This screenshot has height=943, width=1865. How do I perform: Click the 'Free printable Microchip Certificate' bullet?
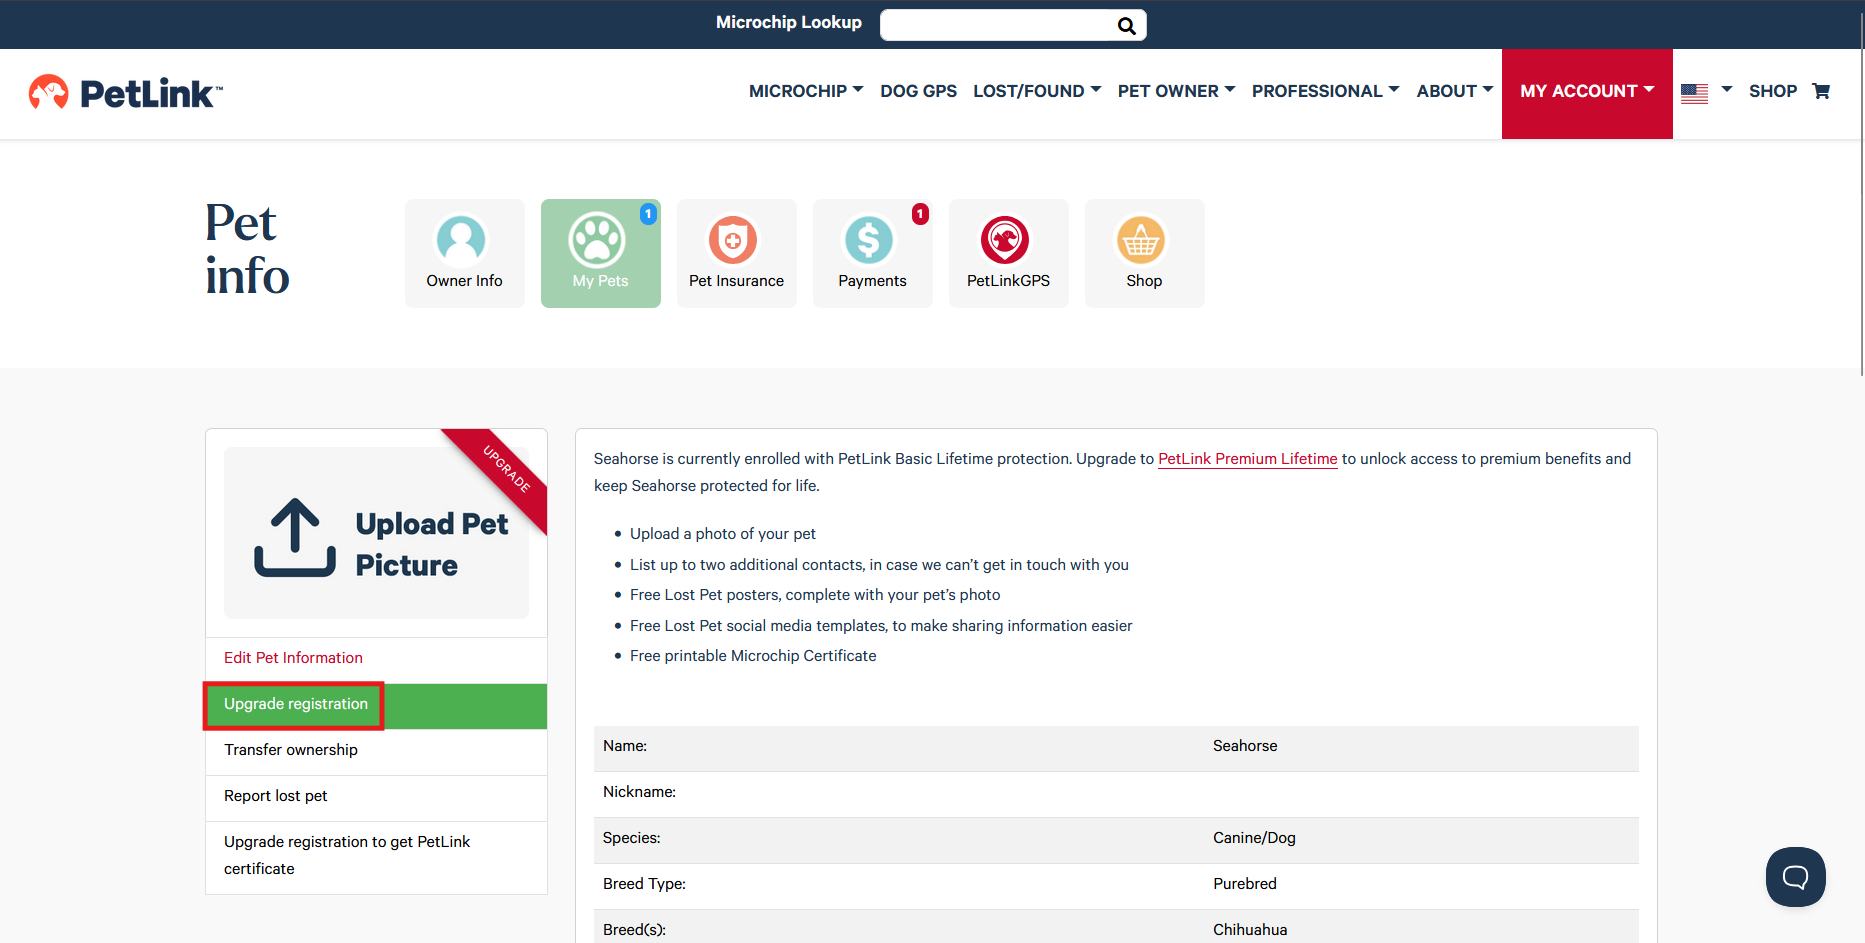tap(753, 656)
